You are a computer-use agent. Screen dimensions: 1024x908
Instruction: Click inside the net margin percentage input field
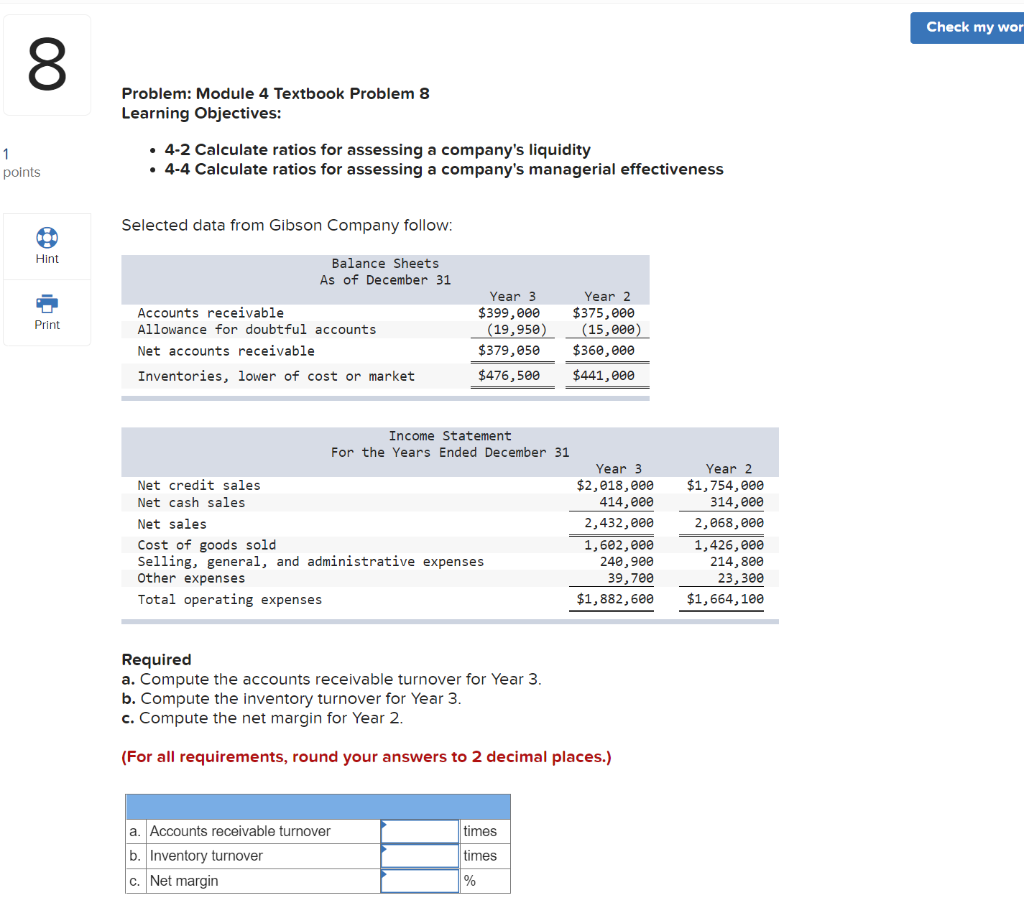click(x=419, y=880)
